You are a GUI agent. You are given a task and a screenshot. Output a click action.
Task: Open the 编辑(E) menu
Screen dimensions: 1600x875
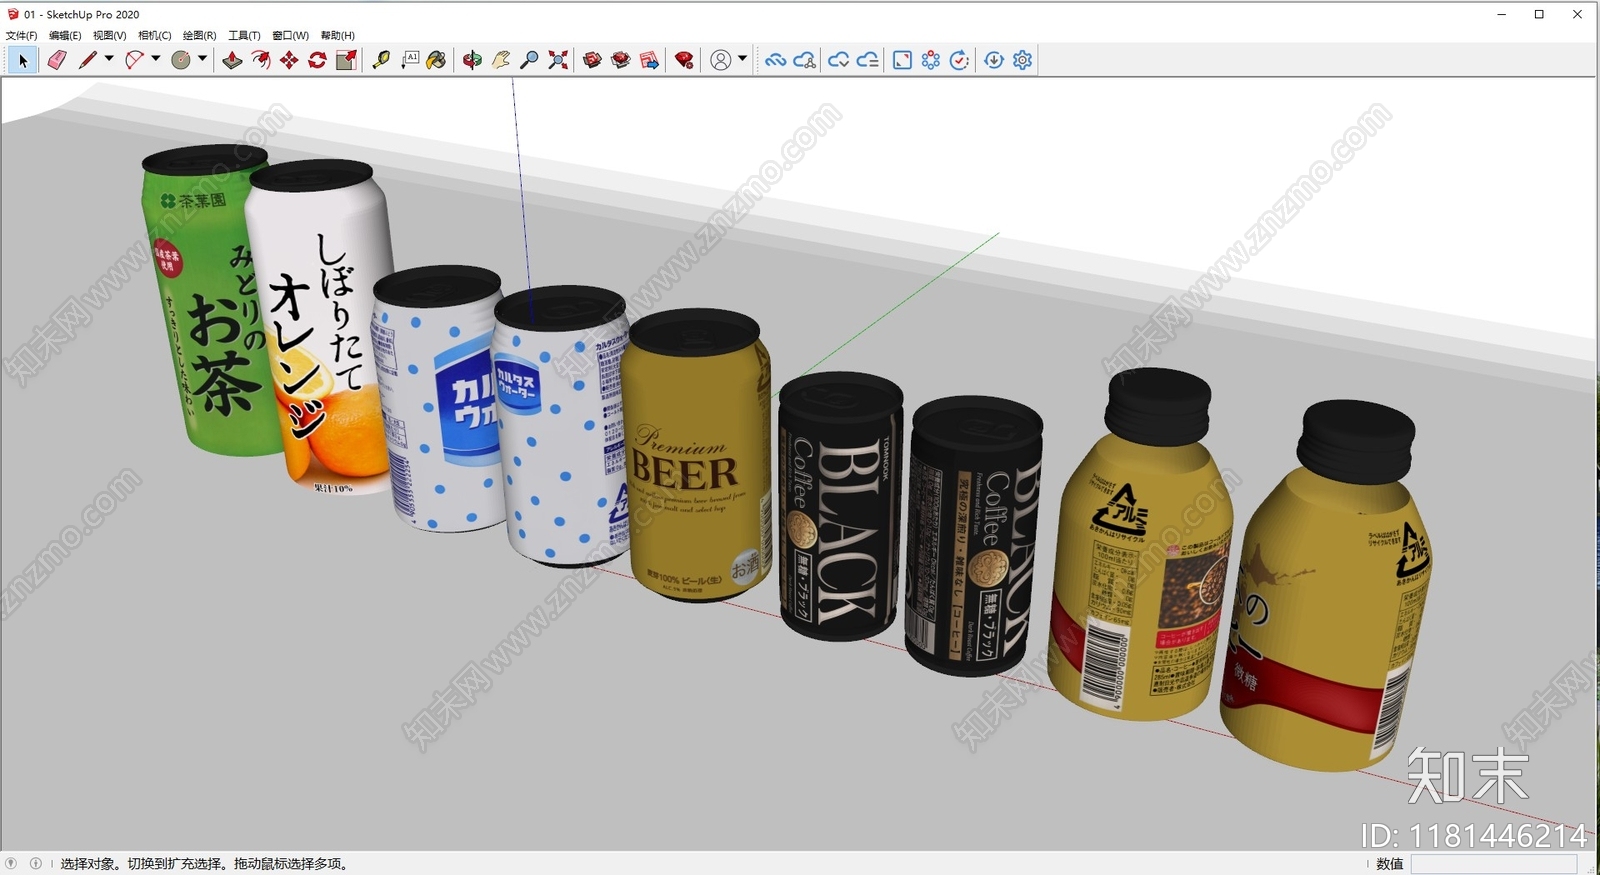pyautogui.click(x=65, y=35)
